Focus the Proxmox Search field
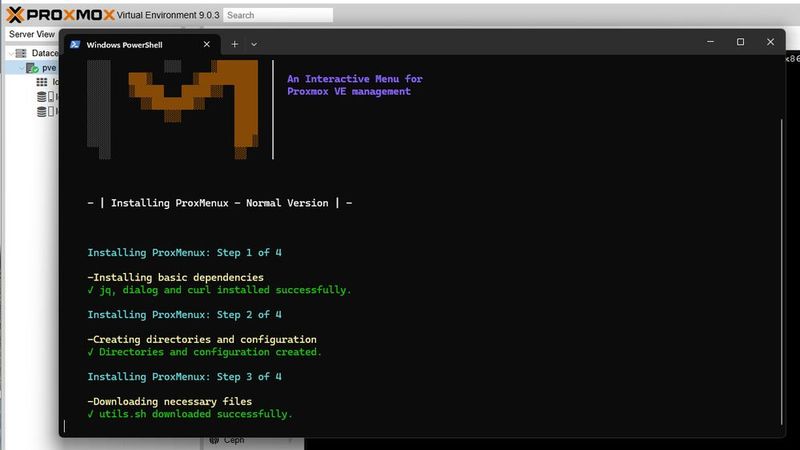800x450 pixels. coord(278,15)
